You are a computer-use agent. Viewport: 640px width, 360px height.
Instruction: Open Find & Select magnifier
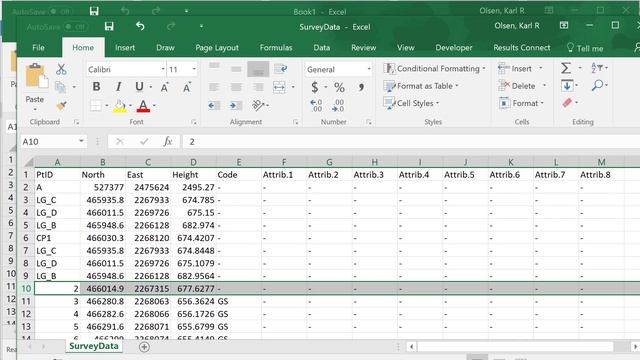coord(599,85)
